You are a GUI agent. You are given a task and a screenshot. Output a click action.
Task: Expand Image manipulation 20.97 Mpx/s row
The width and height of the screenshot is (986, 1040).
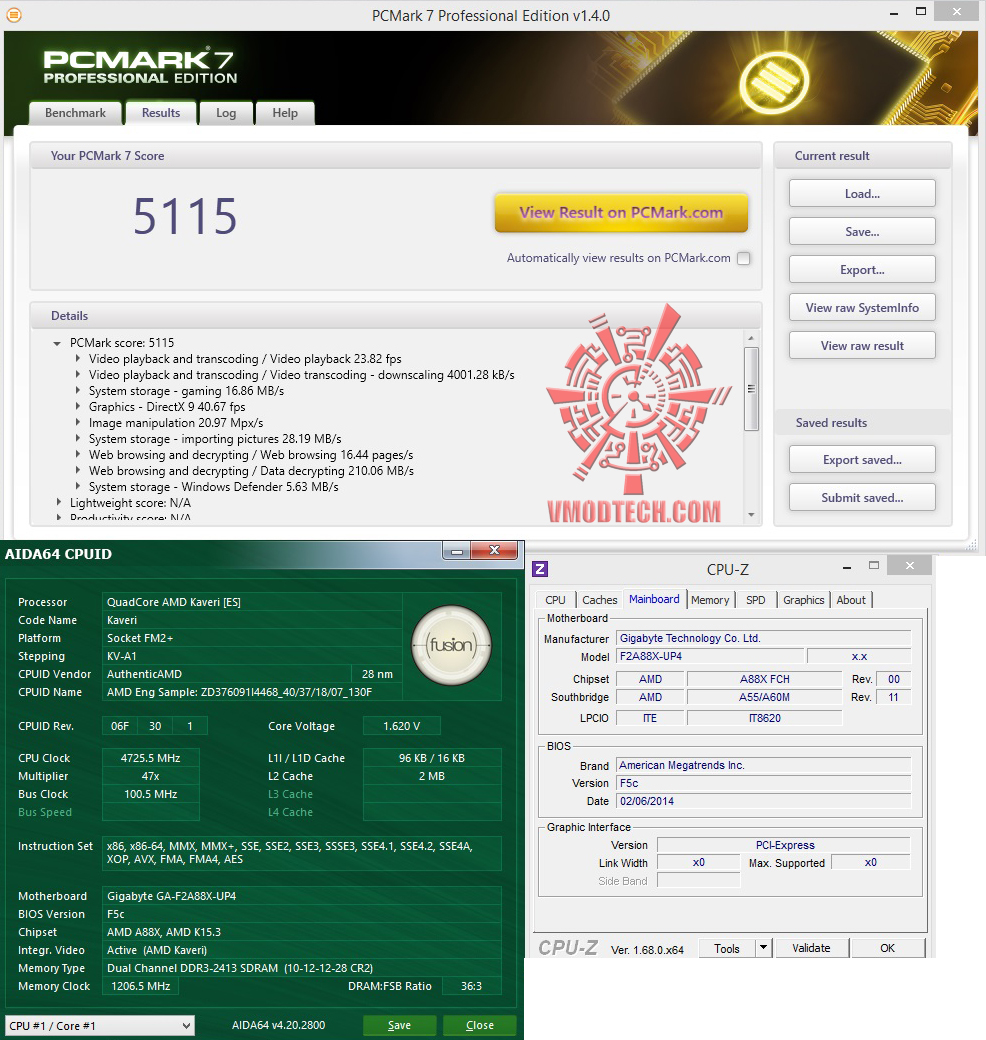[x=78, y=422]
